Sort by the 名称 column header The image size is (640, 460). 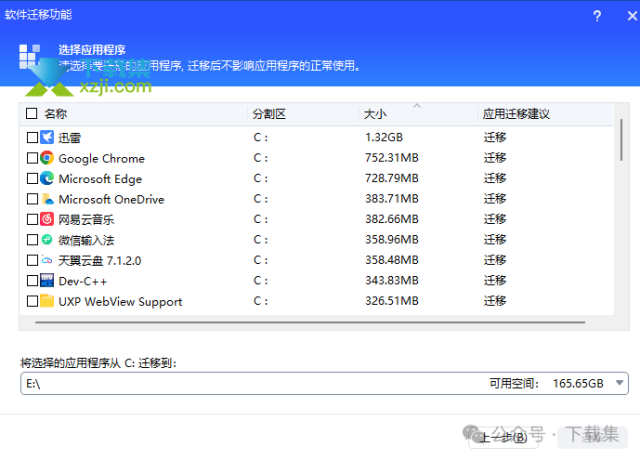click(56, 113)
